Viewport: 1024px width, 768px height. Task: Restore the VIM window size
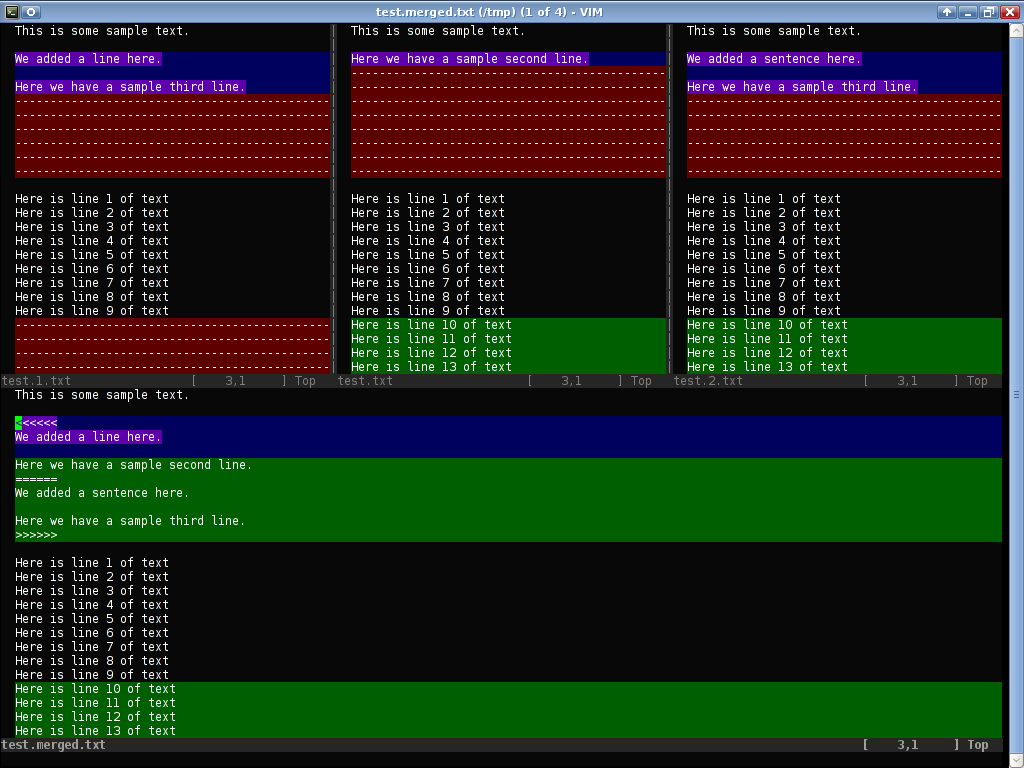989,12
